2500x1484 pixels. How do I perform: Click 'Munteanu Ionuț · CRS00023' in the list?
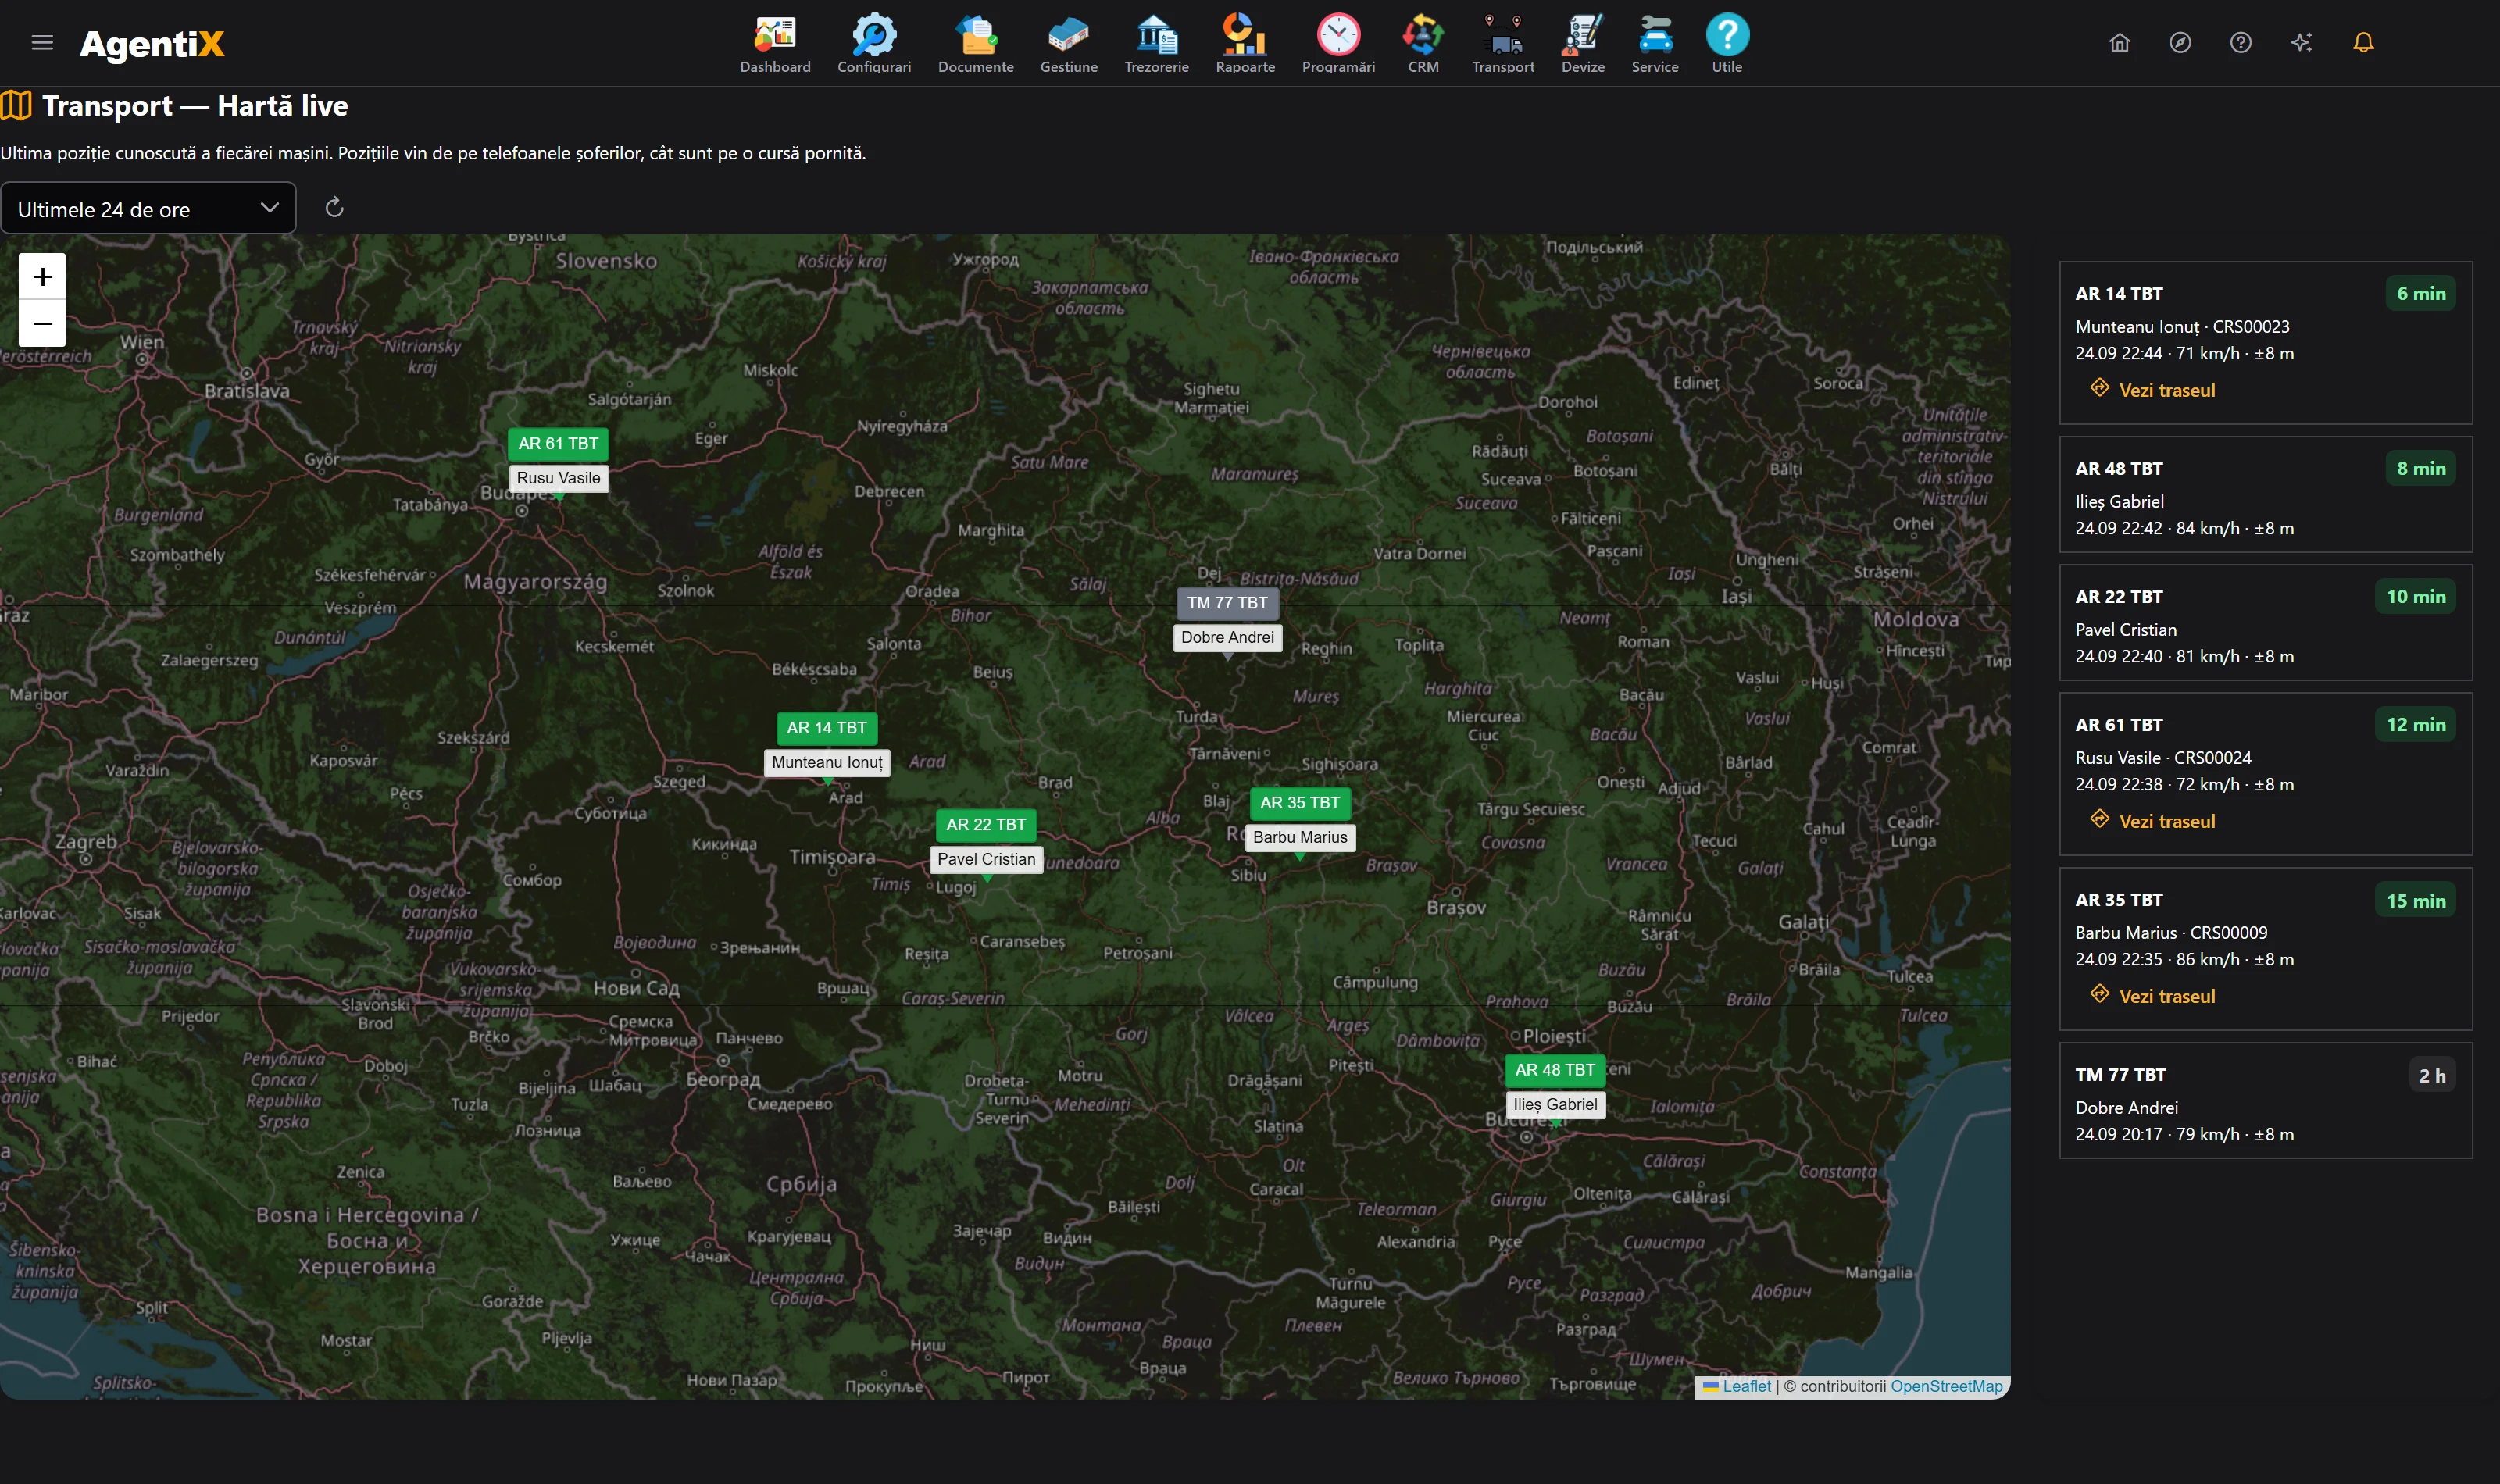[x=2182, y=327]
